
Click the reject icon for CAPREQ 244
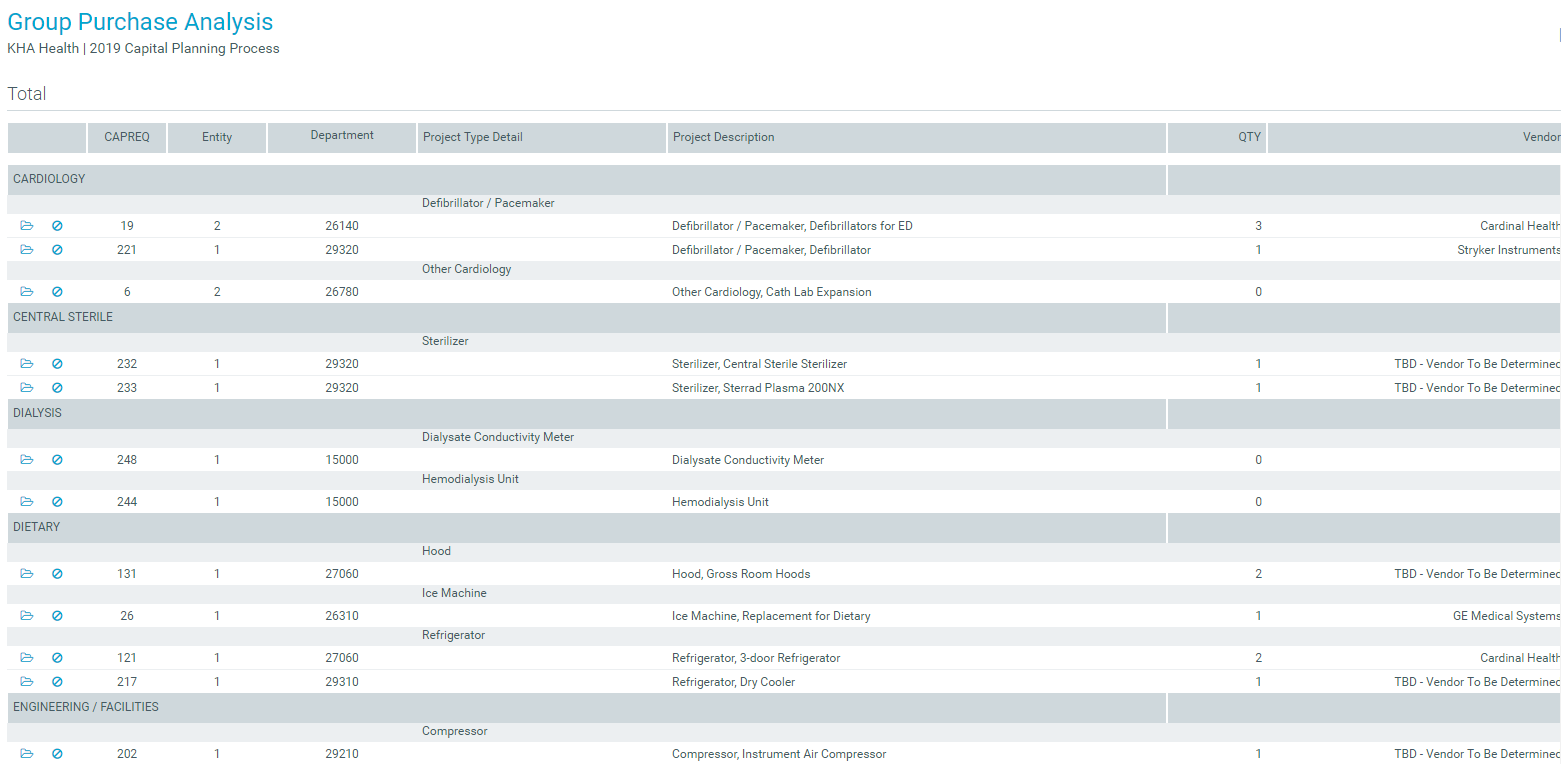[x=57, y=502]
